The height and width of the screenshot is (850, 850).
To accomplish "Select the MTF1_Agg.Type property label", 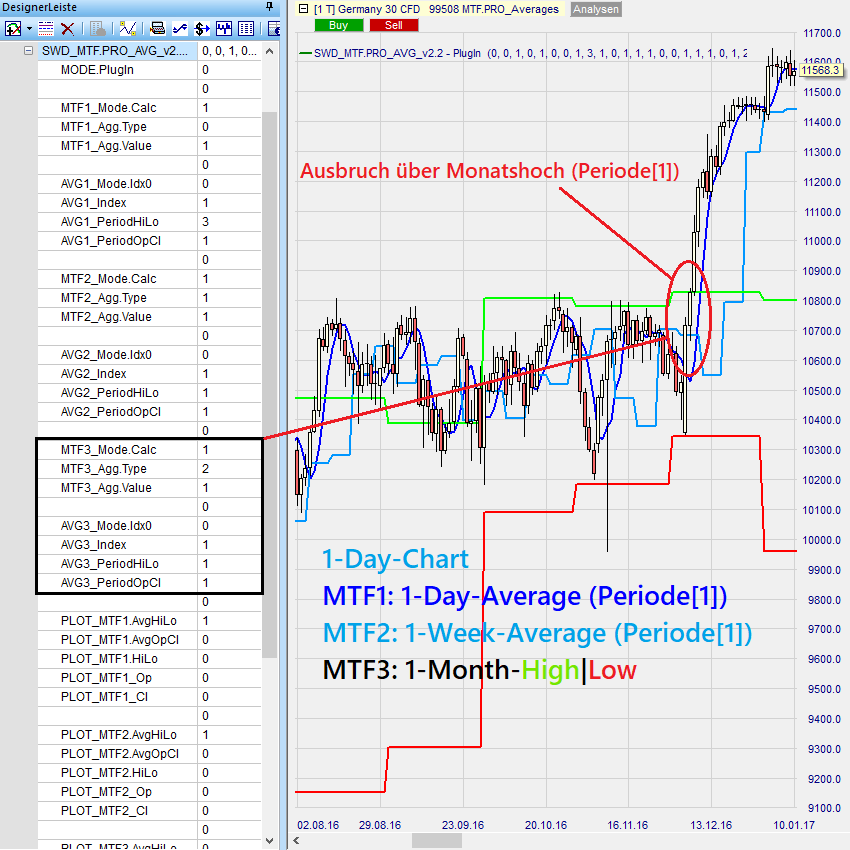I will pos(104,127).
